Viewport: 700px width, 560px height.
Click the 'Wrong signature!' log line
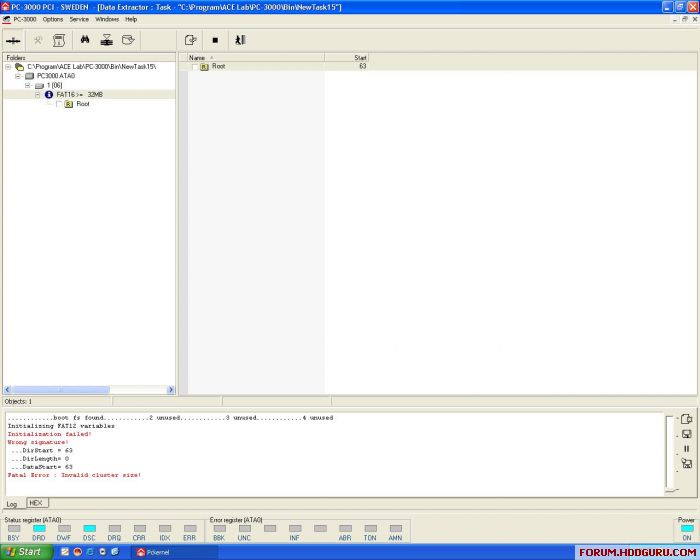pos(38,442)
